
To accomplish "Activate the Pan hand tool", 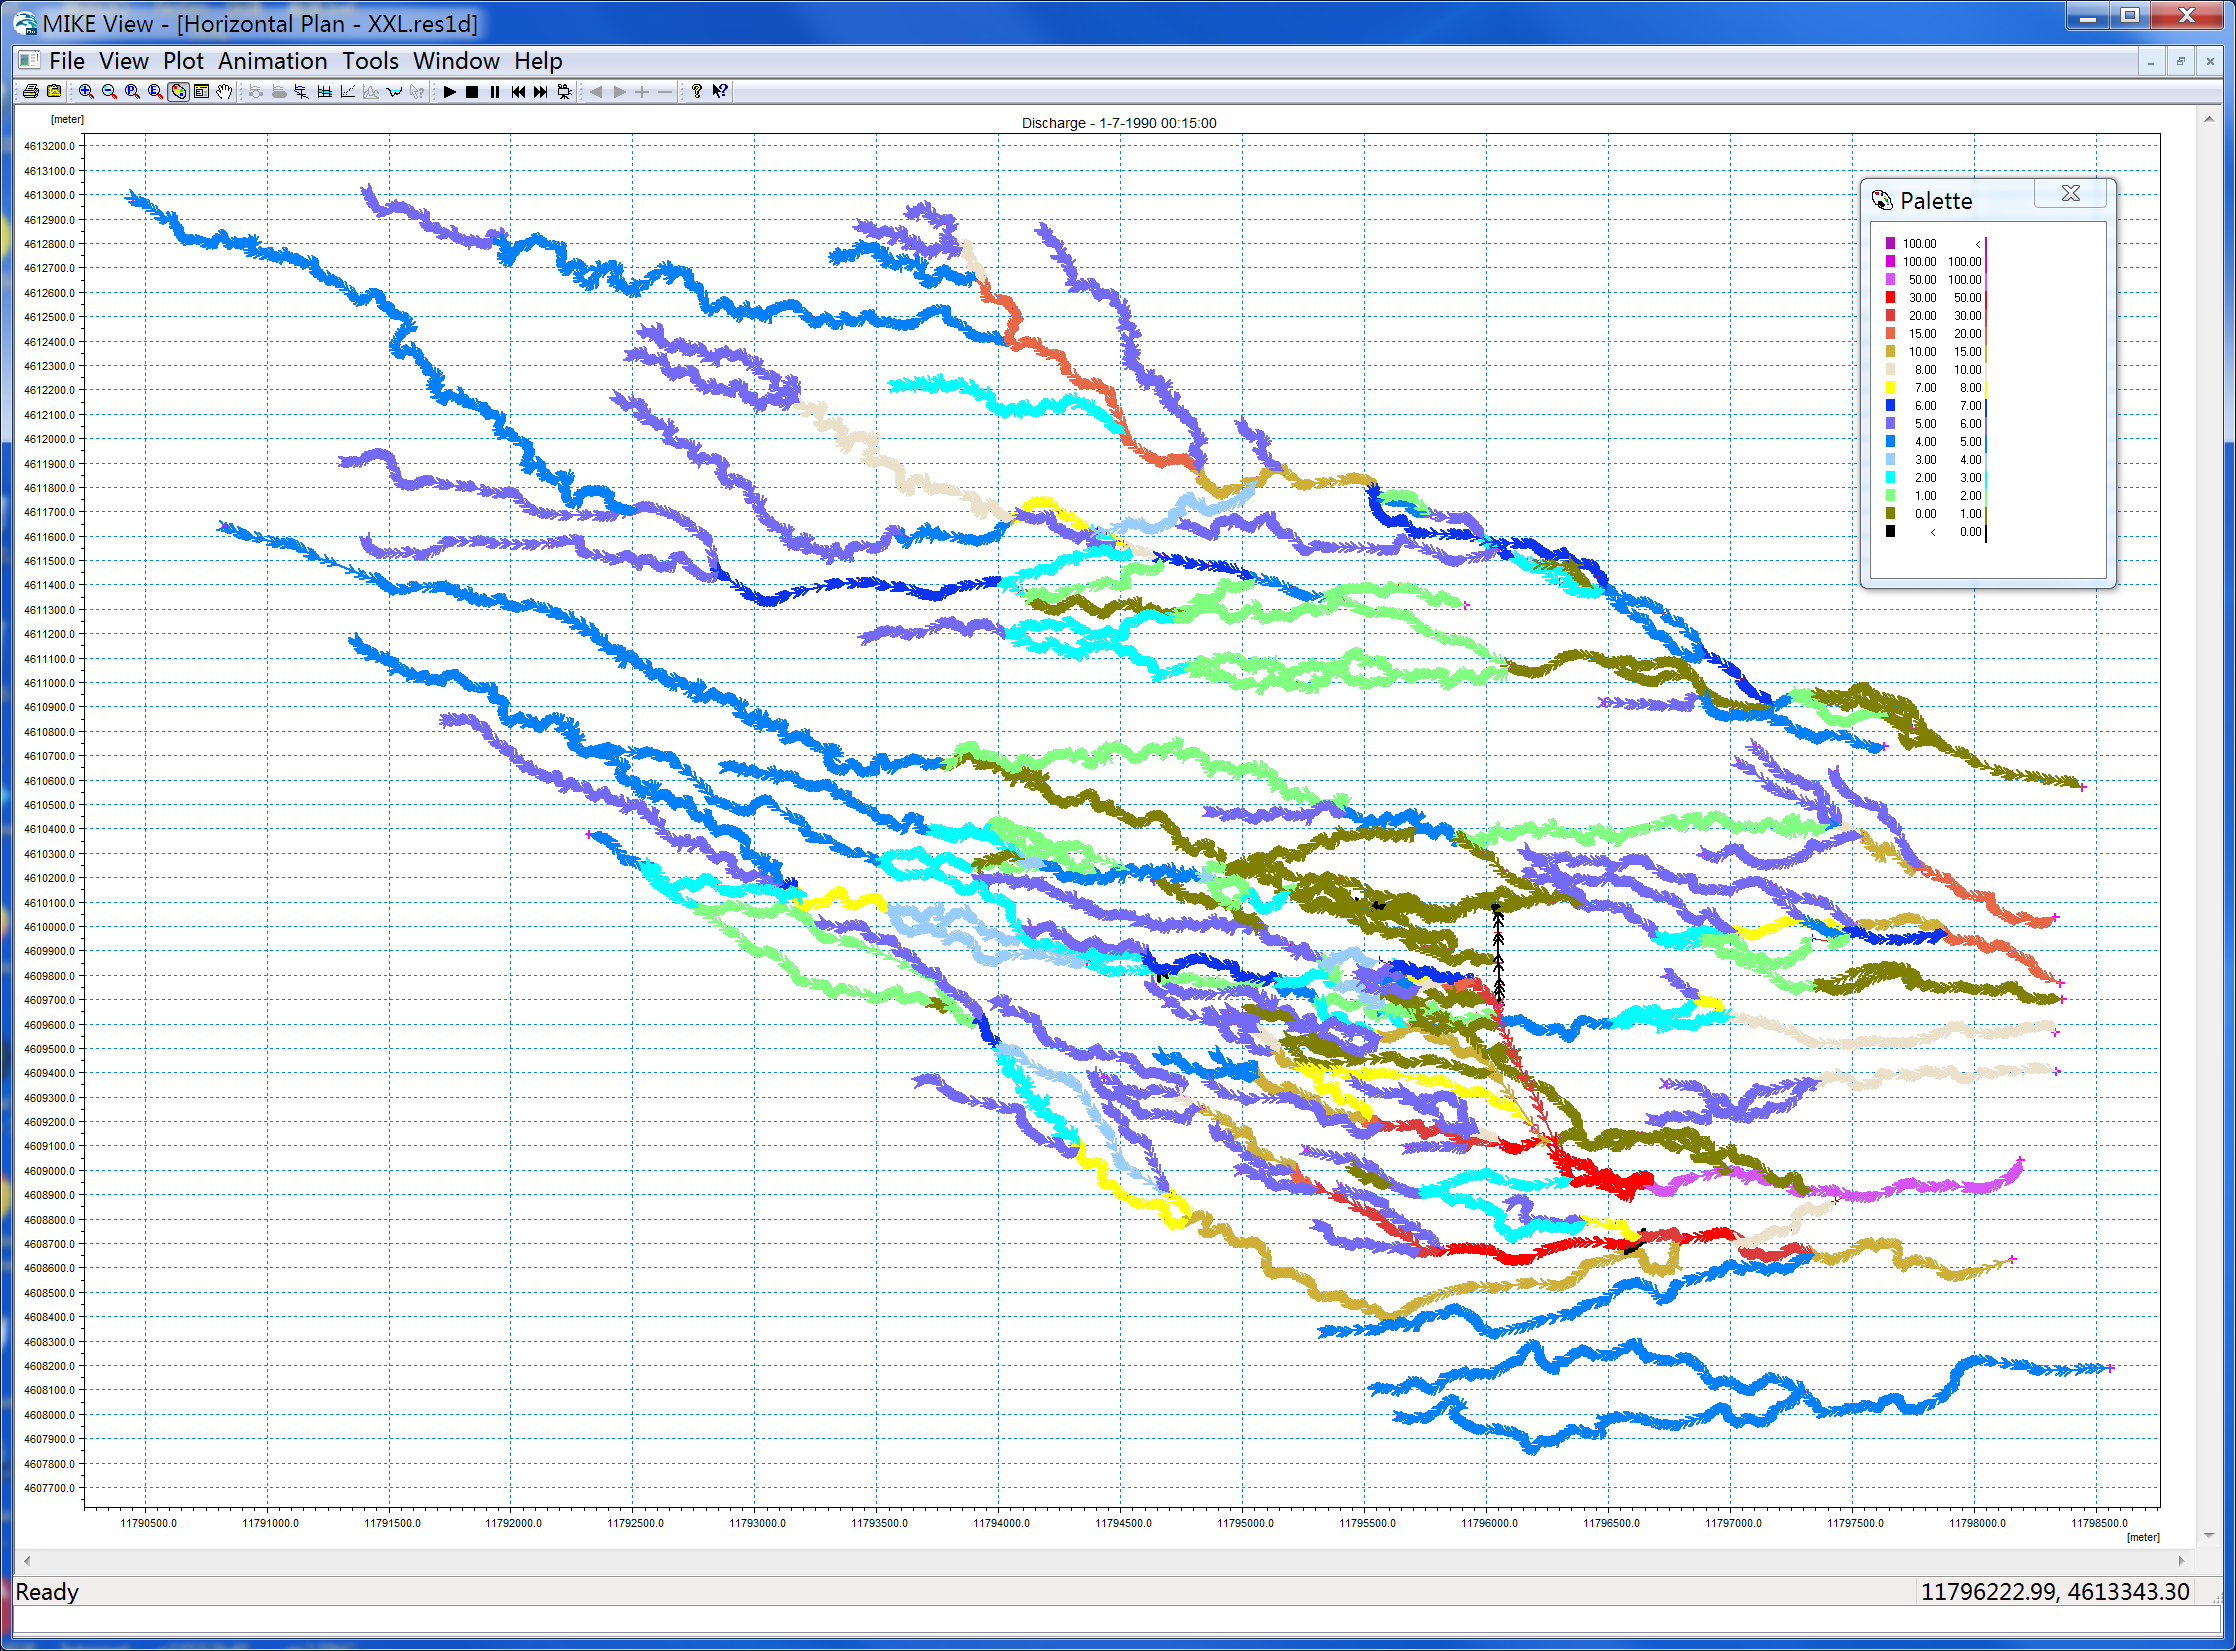I will [225, 92].
